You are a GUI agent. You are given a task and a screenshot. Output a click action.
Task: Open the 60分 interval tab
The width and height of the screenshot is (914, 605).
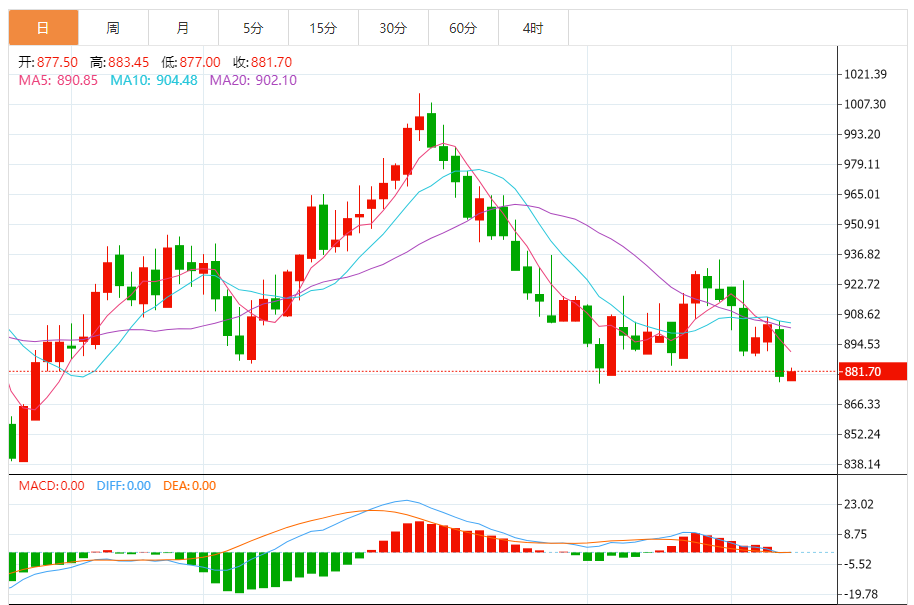click(463, 27)
